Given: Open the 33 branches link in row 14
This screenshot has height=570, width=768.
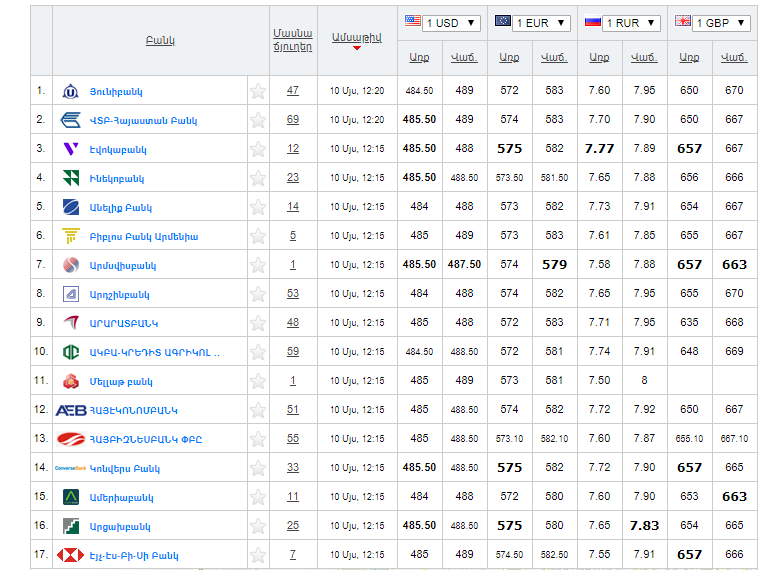Looking at the screenshot, I should point(293,467).
